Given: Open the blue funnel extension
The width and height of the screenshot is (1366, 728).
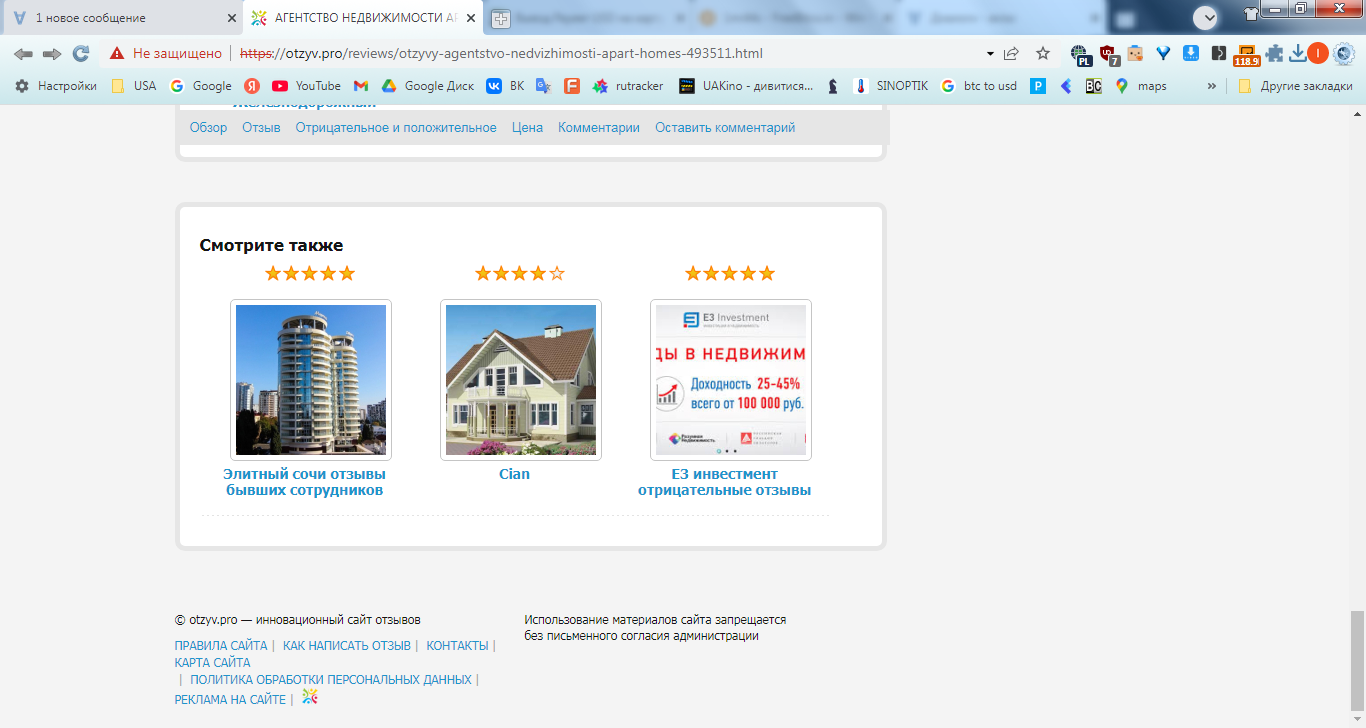Looking at the screenshot, I should pyautogui.click(x=1163, y=53).
